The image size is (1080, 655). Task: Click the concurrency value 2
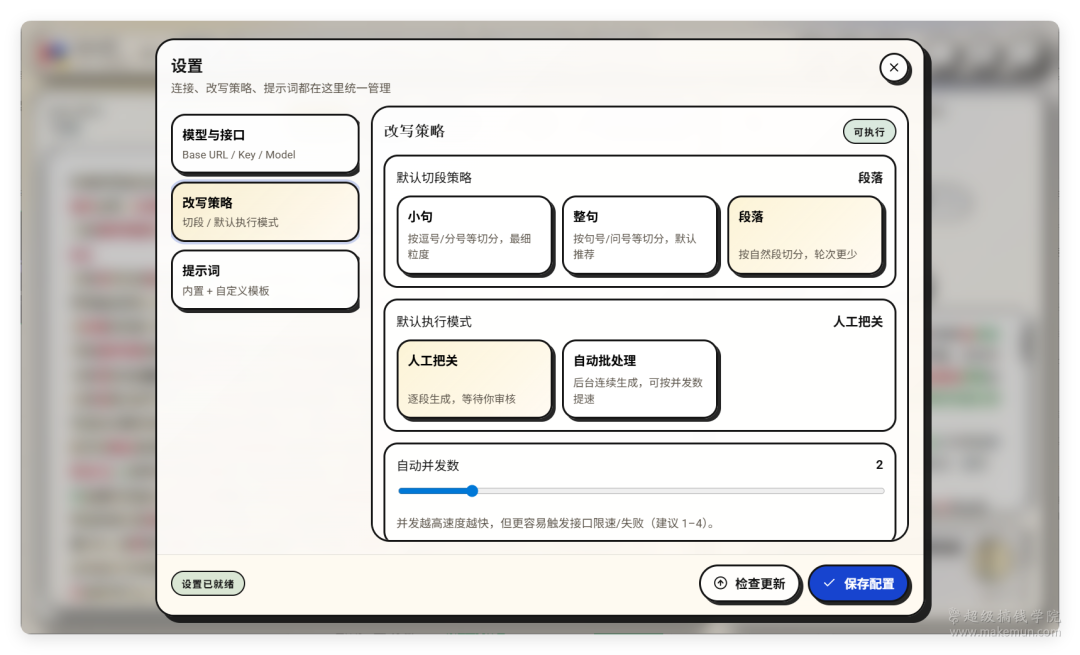pyautogui.click(x=879, y=465)
